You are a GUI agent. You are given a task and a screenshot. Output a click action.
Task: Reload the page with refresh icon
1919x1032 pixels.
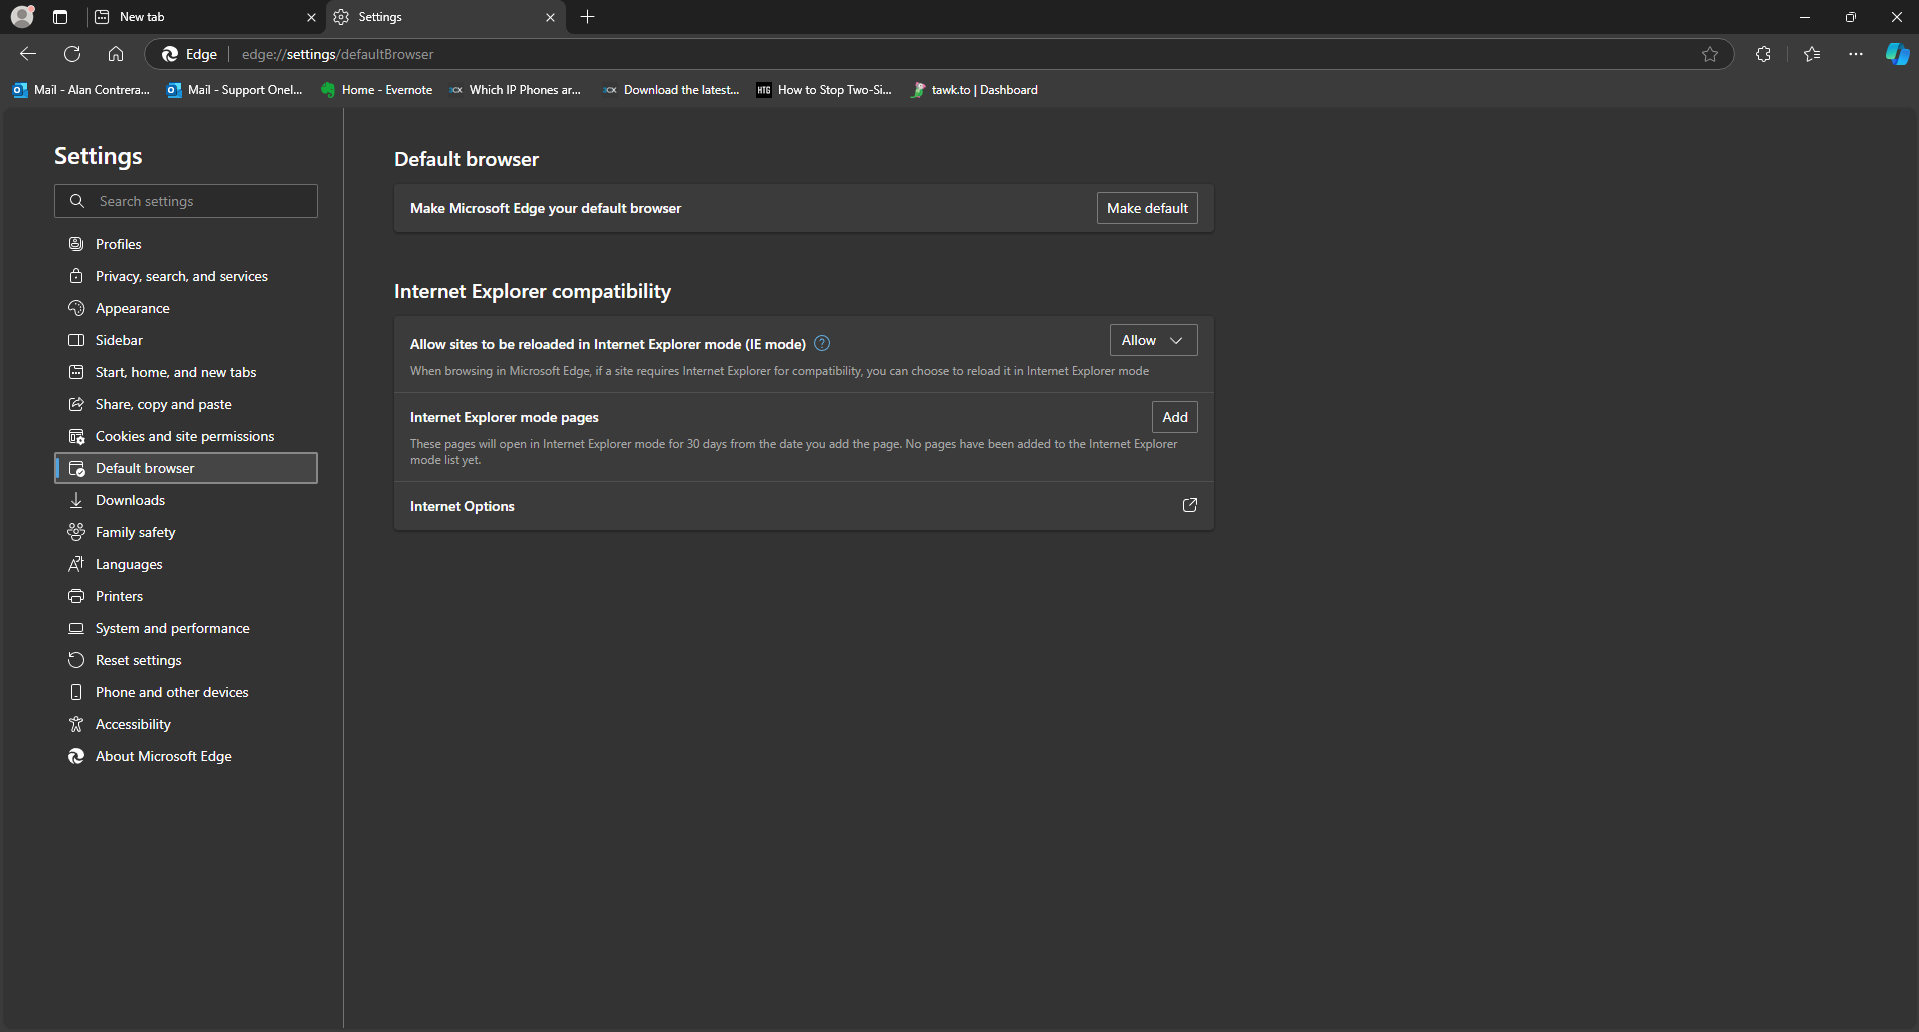[72, 54]
